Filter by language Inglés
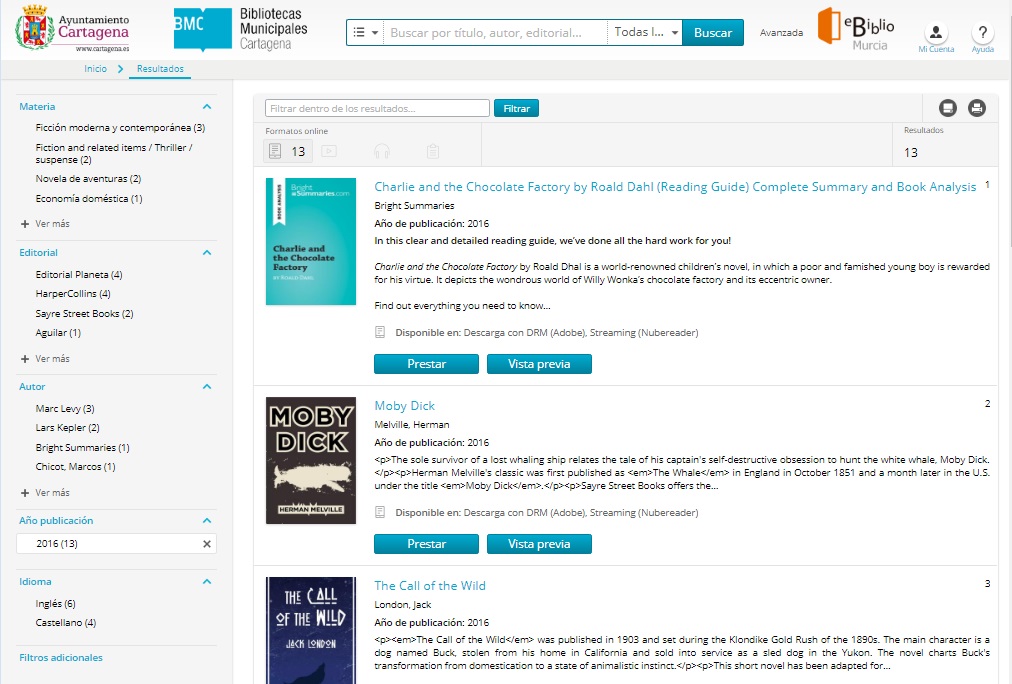 tap(55, 604)
